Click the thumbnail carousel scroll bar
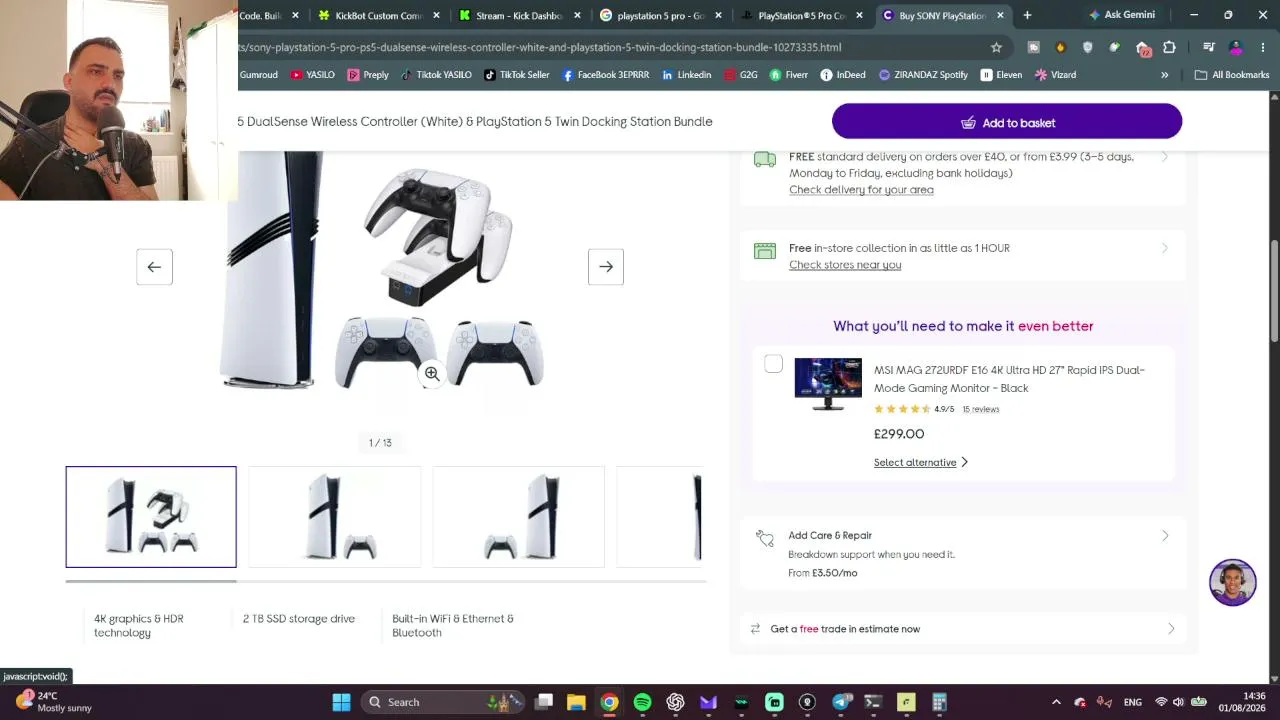This screenshot has height=720, width=1280. click(151, 581)
